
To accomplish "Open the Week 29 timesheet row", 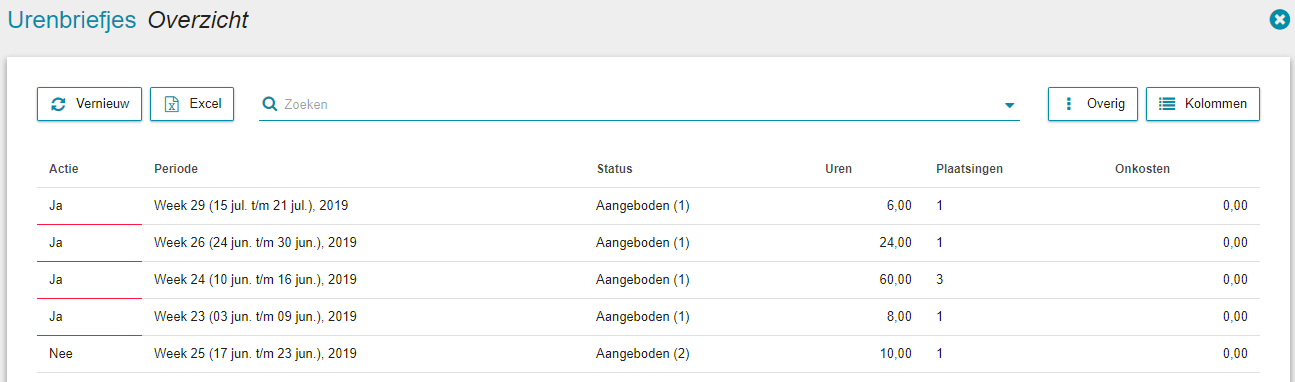I will point(648,206).
